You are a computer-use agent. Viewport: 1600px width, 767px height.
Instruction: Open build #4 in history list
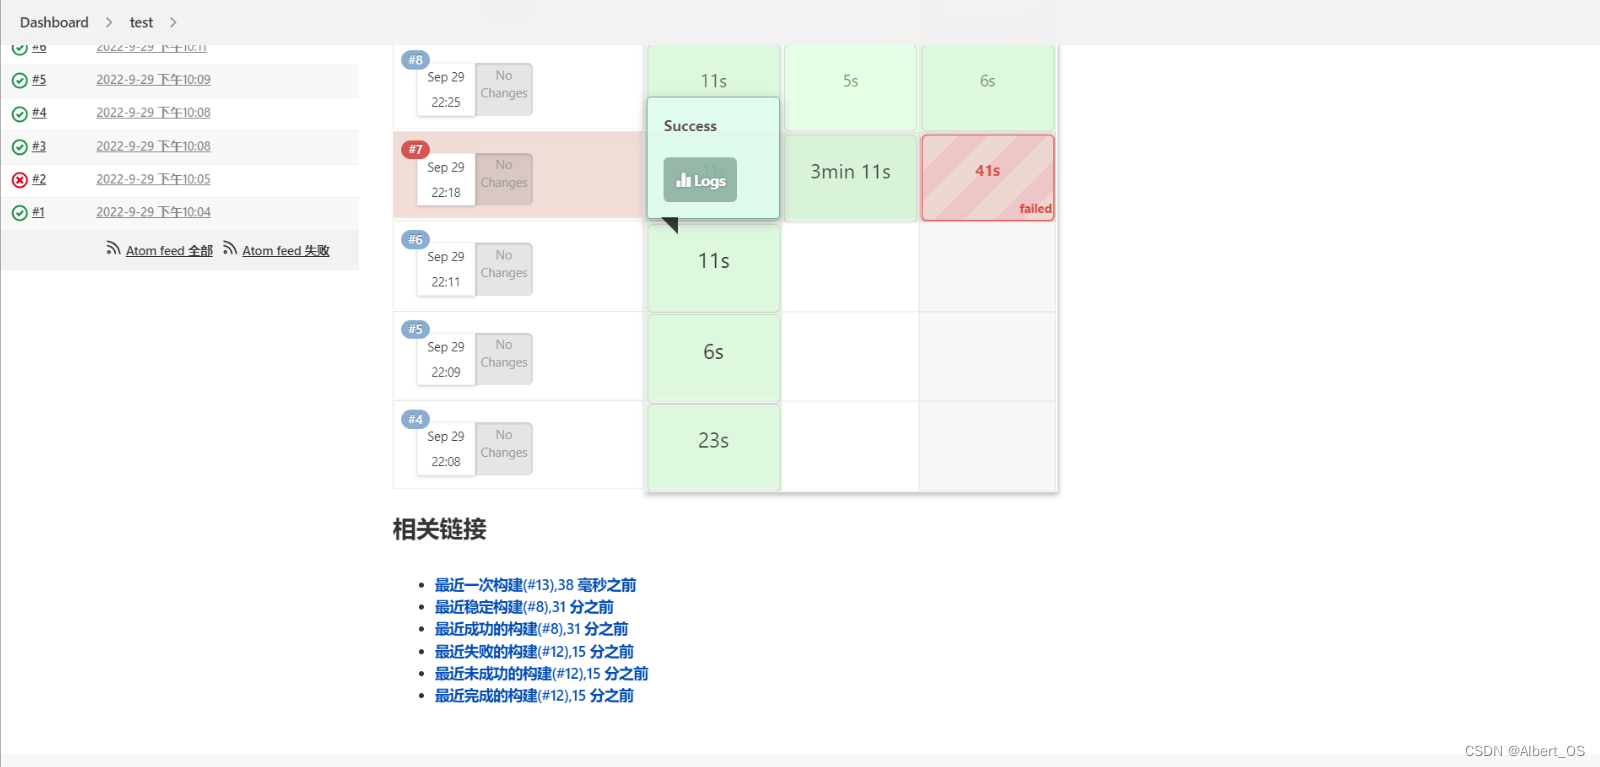click(39, 112)
